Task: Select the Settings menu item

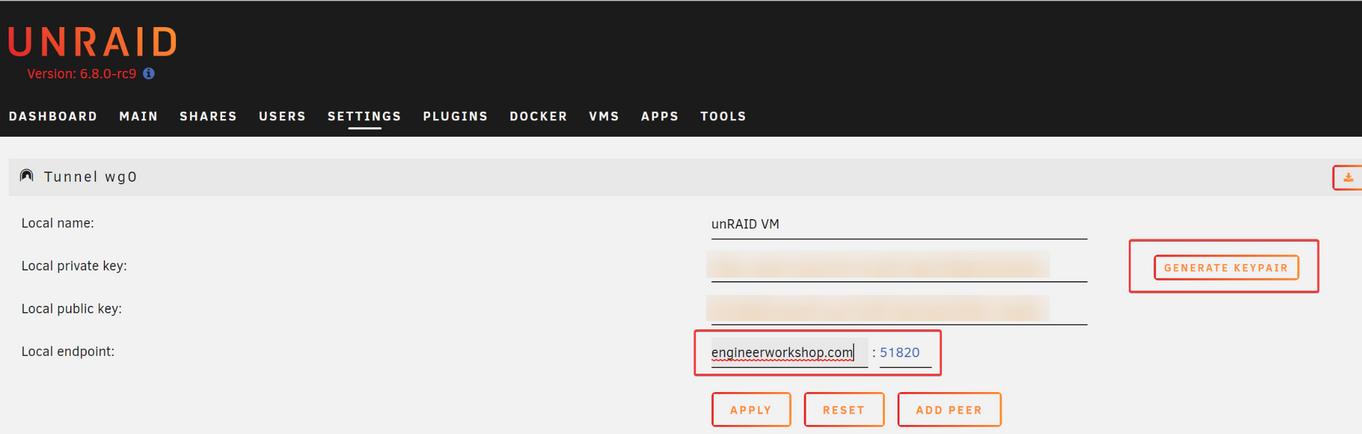Action: [x=364, y=116]
